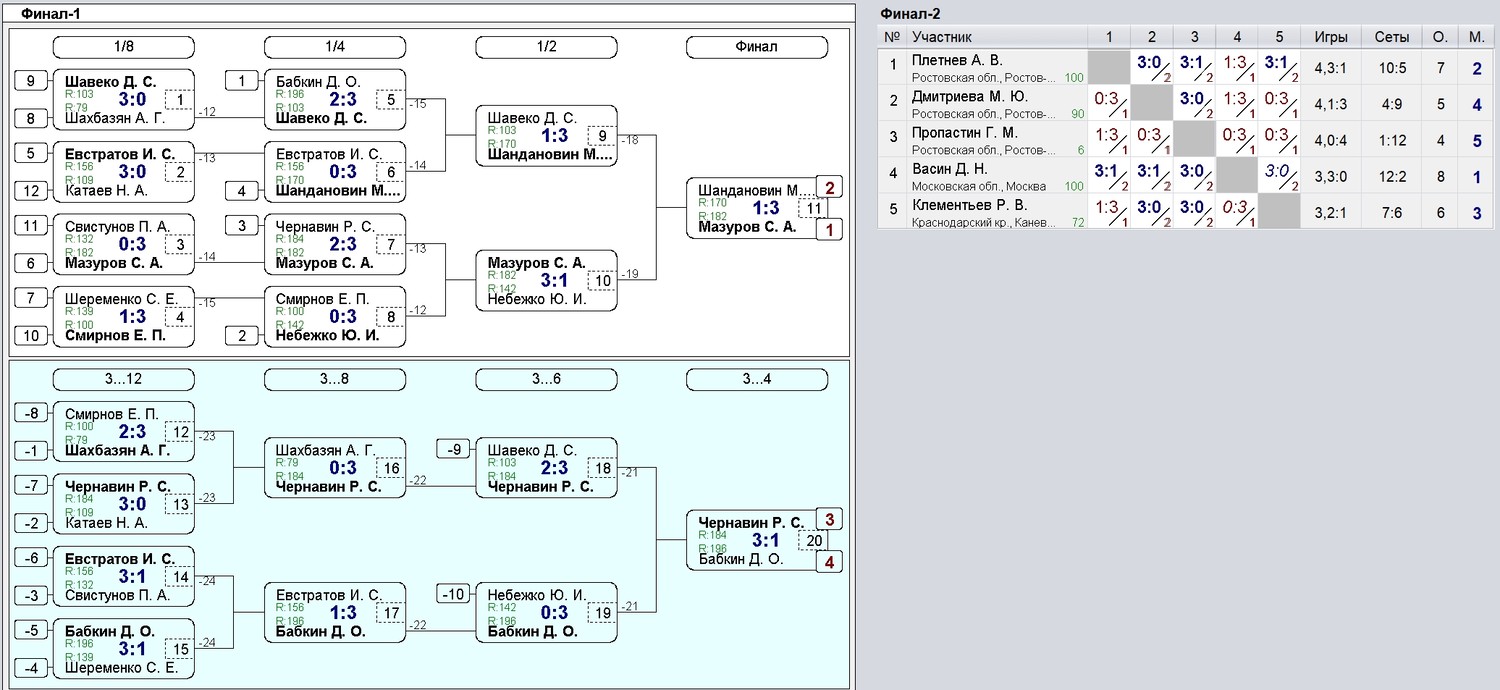Click the Финал-2 group title
The width and height of the screenshot is (1500, 690).
(910, 13)
